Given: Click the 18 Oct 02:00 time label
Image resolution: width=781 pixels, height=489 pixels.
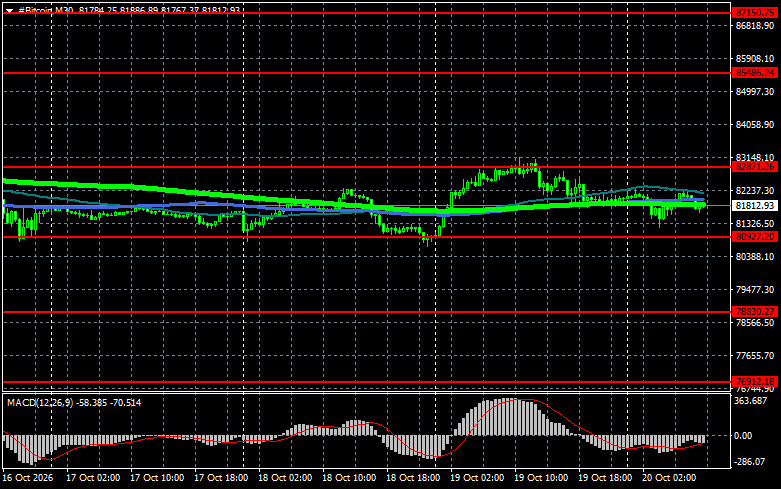Looking at the screenshot, I should (285, 478).
